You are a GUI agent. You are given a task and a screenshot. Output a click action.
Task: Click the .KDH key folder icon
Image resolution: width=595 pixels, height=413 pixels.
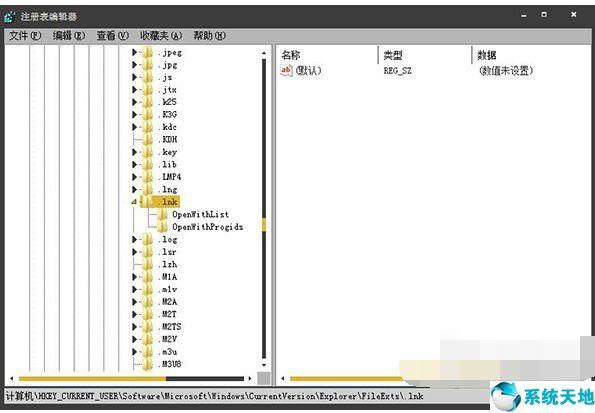coord(148,139)
